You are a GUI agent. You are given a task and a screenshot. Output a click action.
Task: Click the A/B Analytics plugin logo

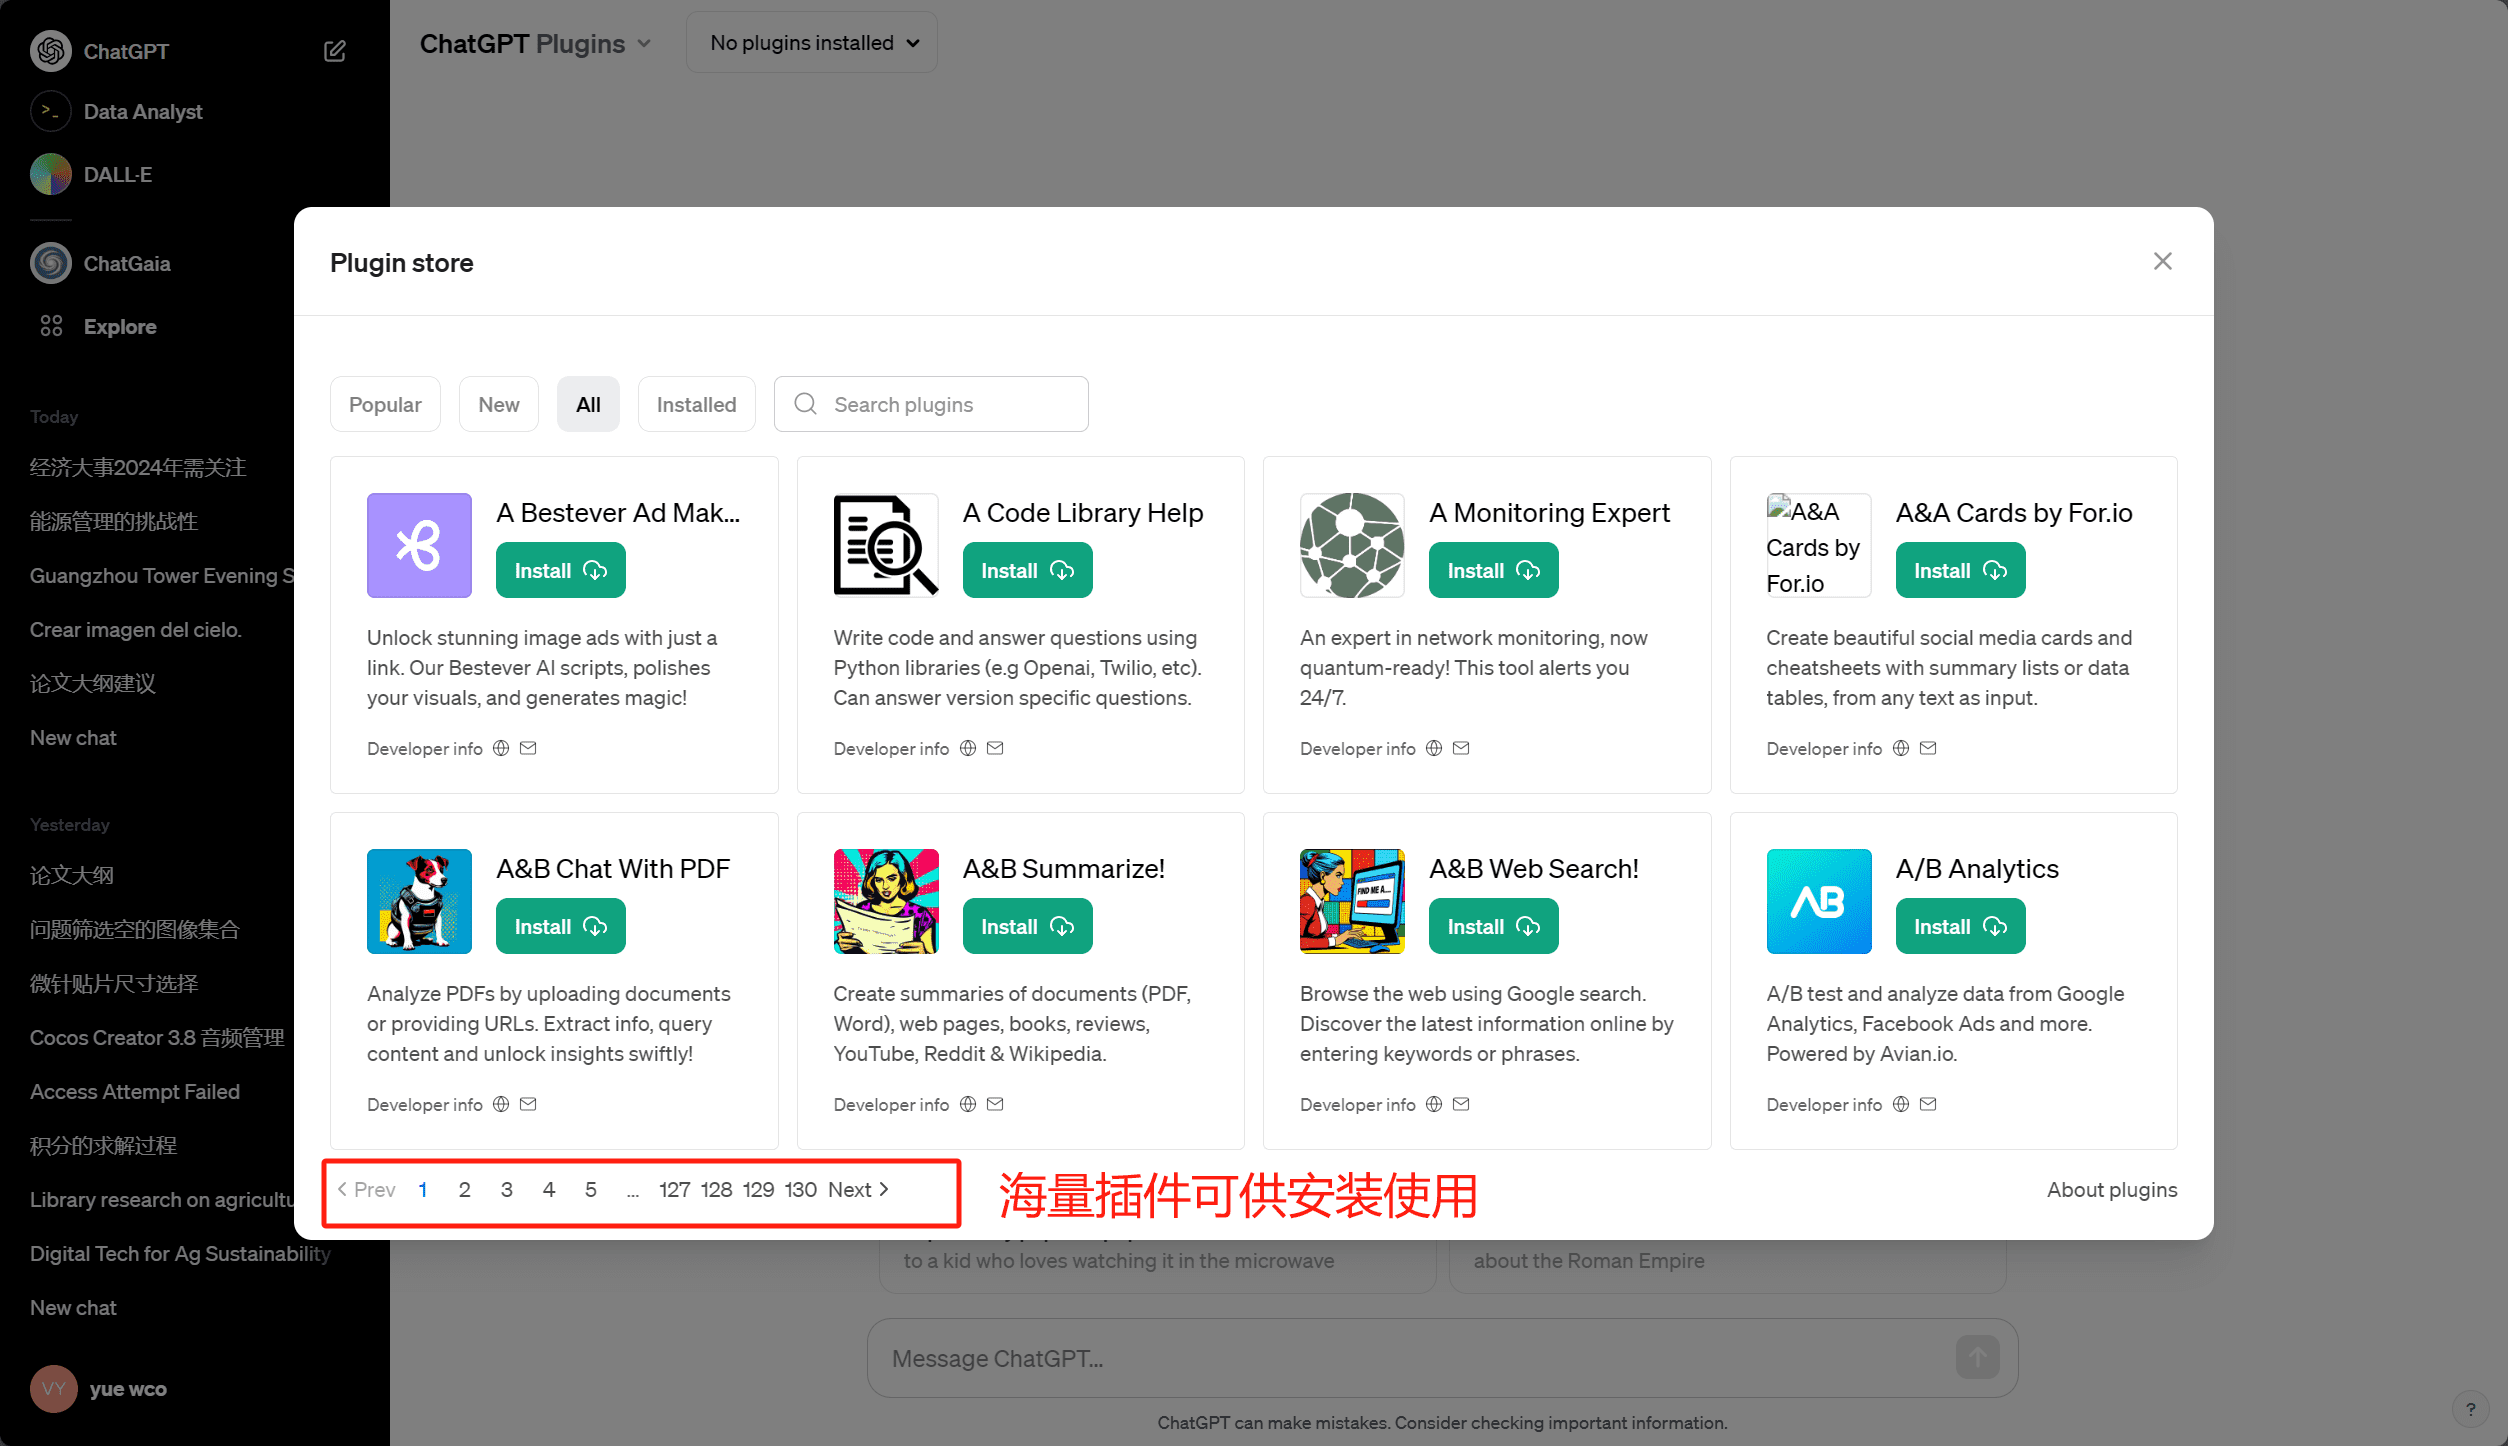click(1818, 901)
